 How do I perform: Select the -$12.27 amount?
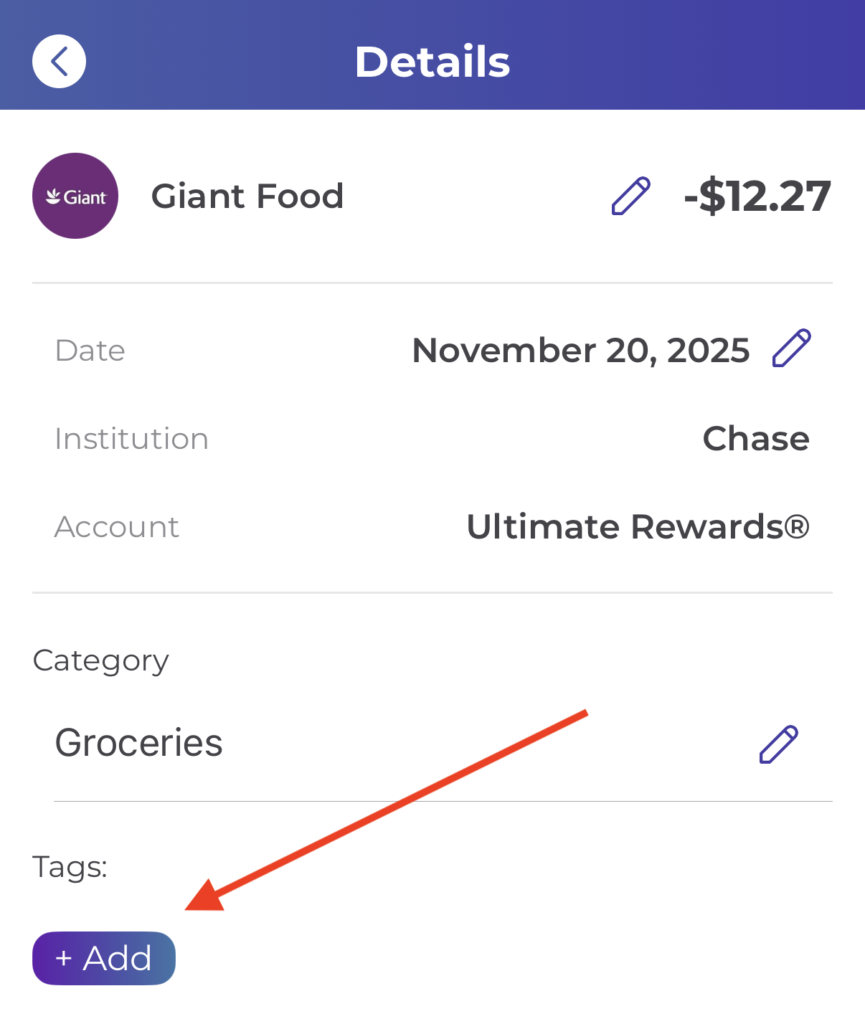pos(757,196)
